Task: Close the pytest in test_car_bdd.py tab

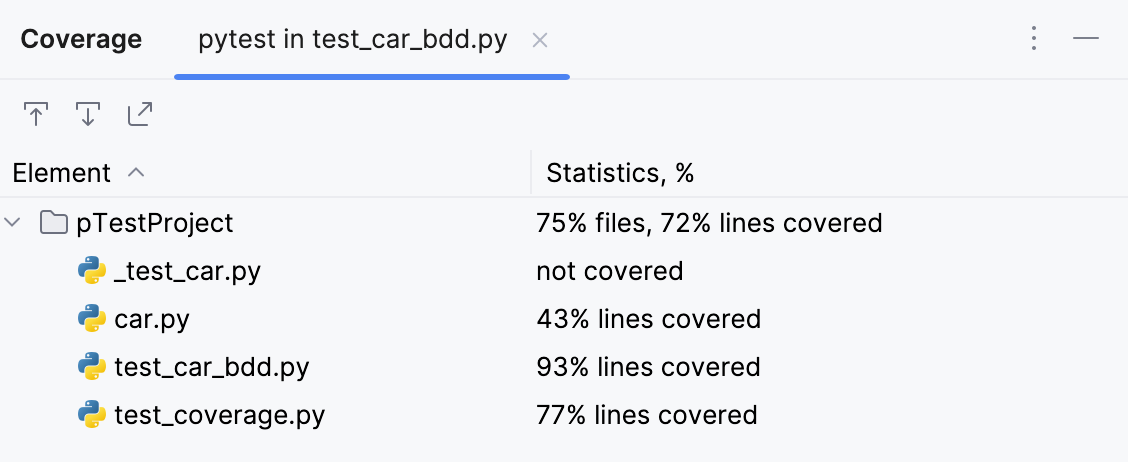Action: pyautogui.click(x=540, y=40)
